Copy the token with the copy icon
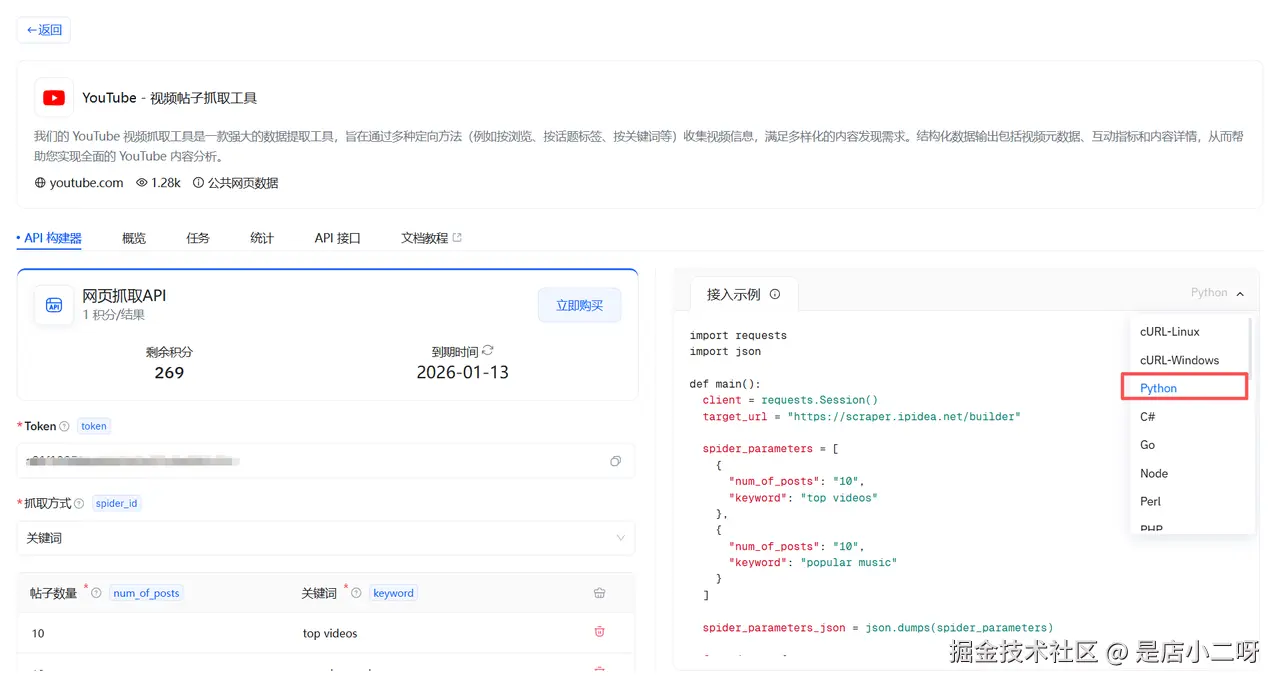 (x=615, y=461)
